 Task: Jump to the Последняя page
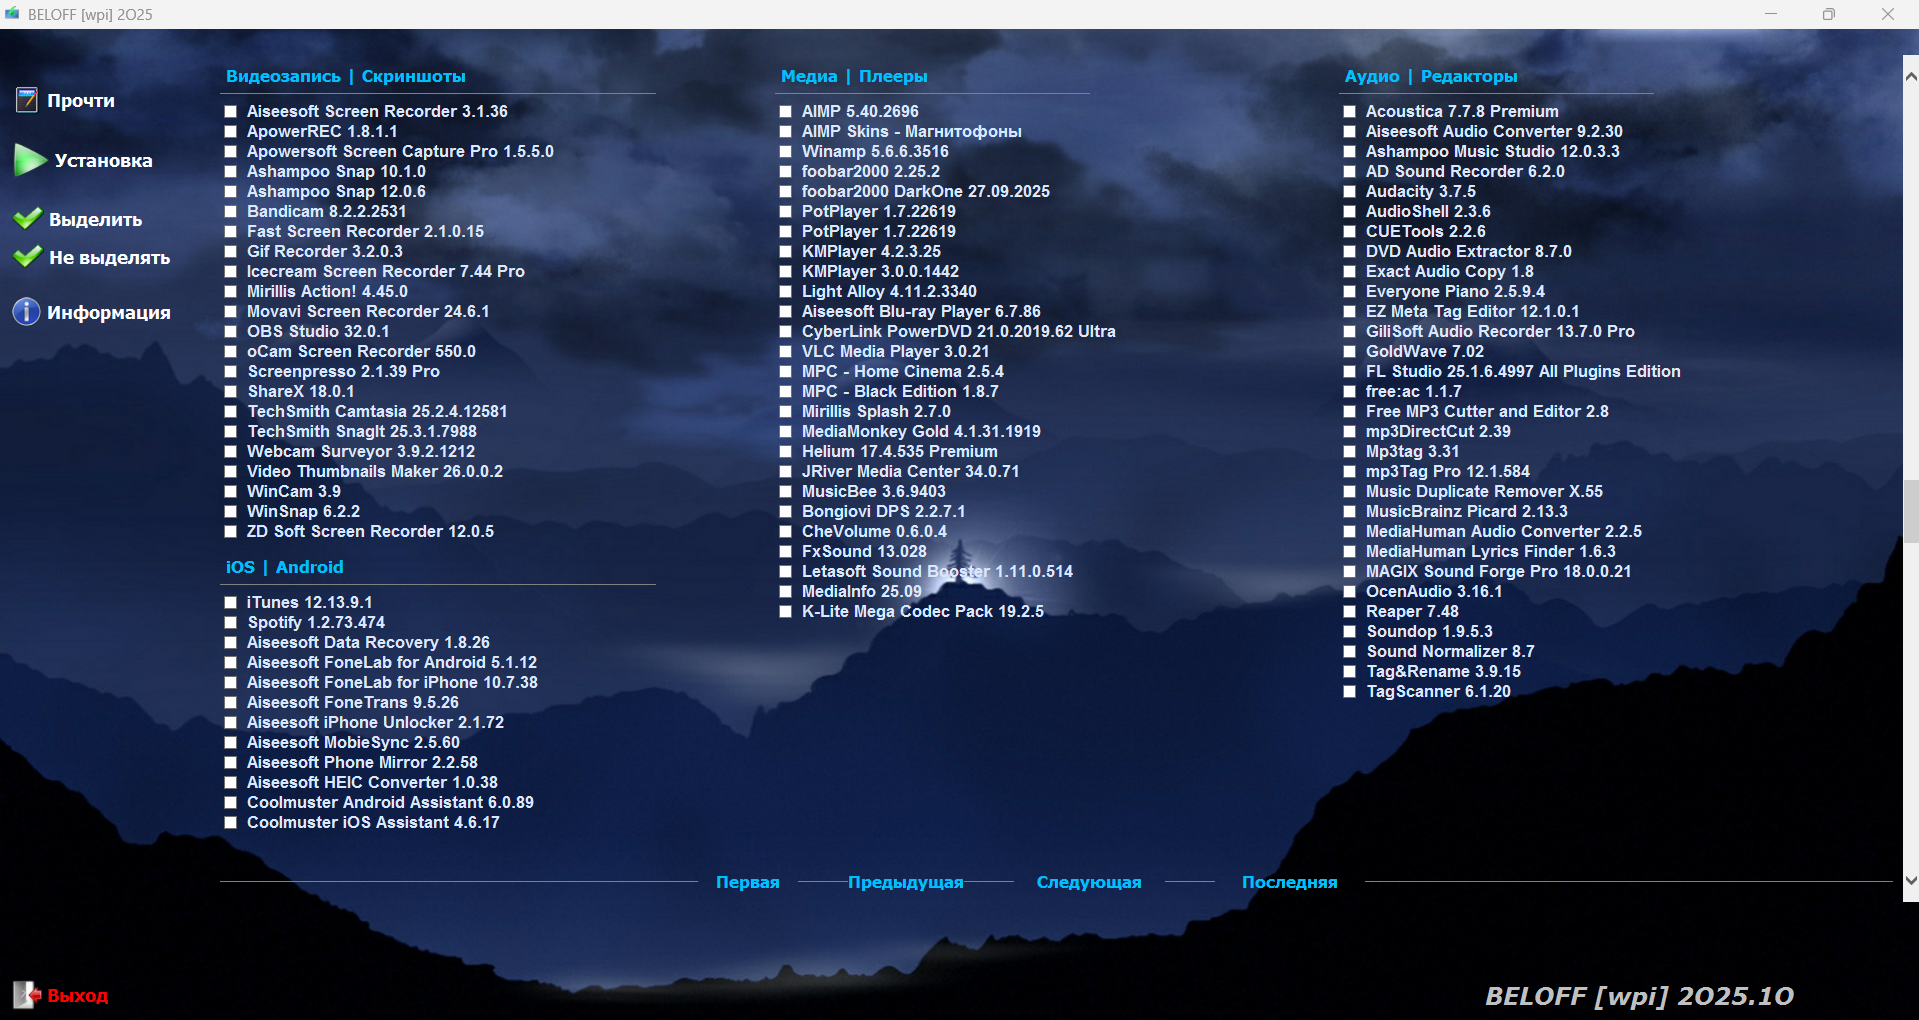pos(1289,882)
